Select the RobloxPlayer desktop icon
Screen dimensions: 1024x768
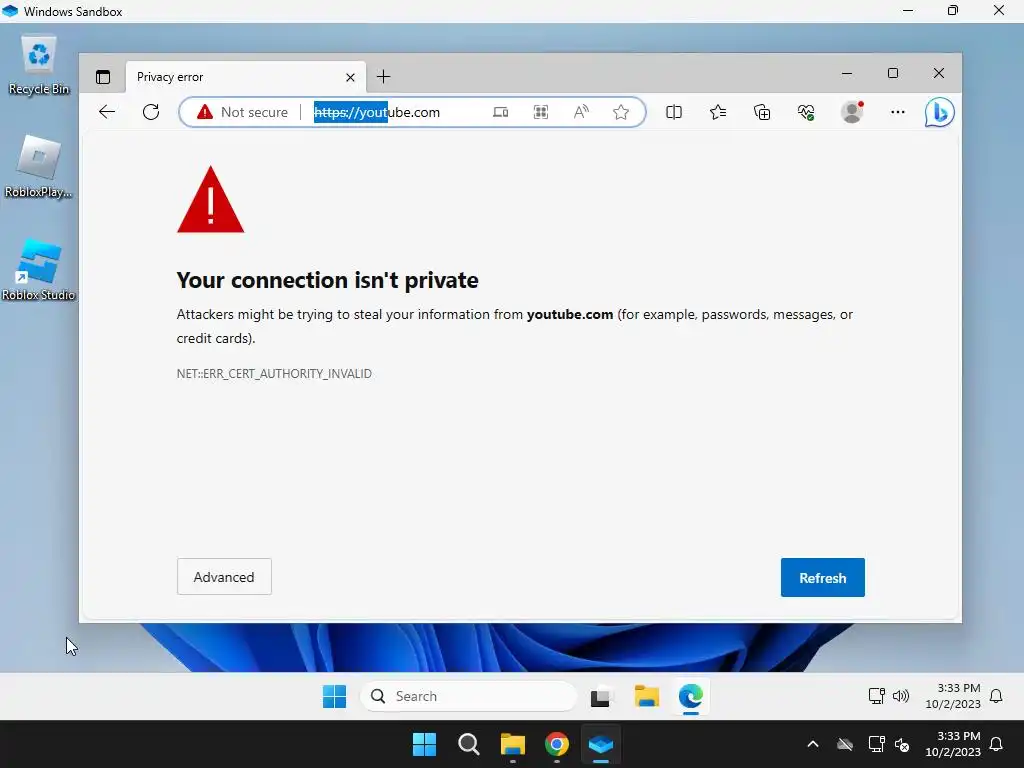39,167
